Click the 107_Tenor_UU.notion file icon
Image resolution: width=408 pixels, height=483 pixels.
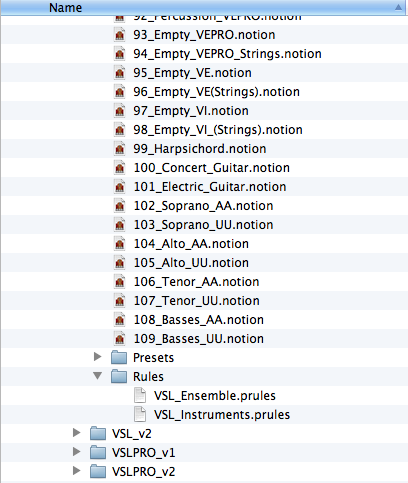[120, 301]
